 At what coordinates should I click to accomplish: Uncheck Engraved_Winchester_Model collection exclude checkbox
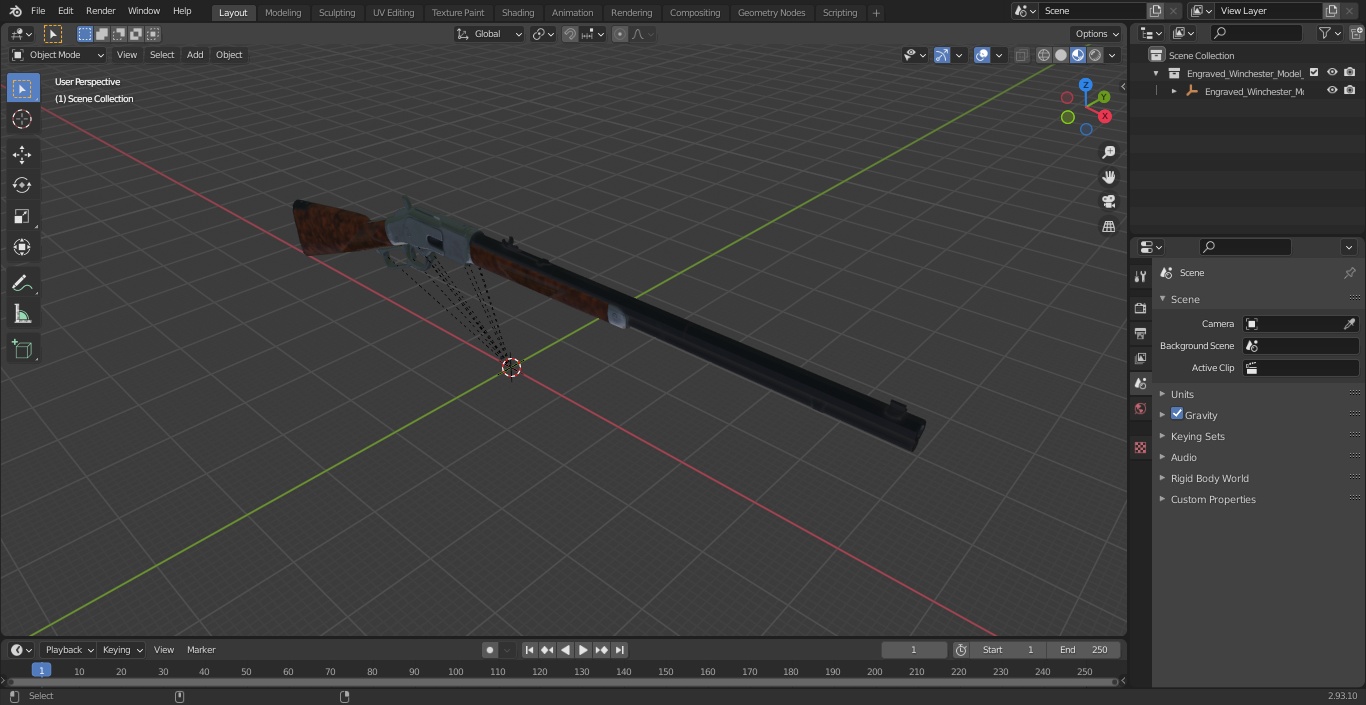point(1314,73)
